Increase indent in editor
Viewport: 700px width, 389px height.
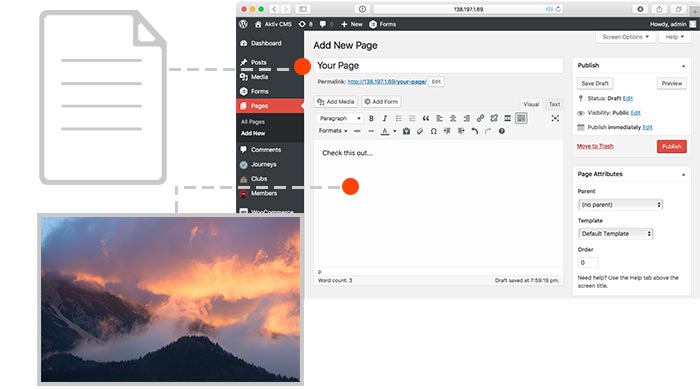461,131
